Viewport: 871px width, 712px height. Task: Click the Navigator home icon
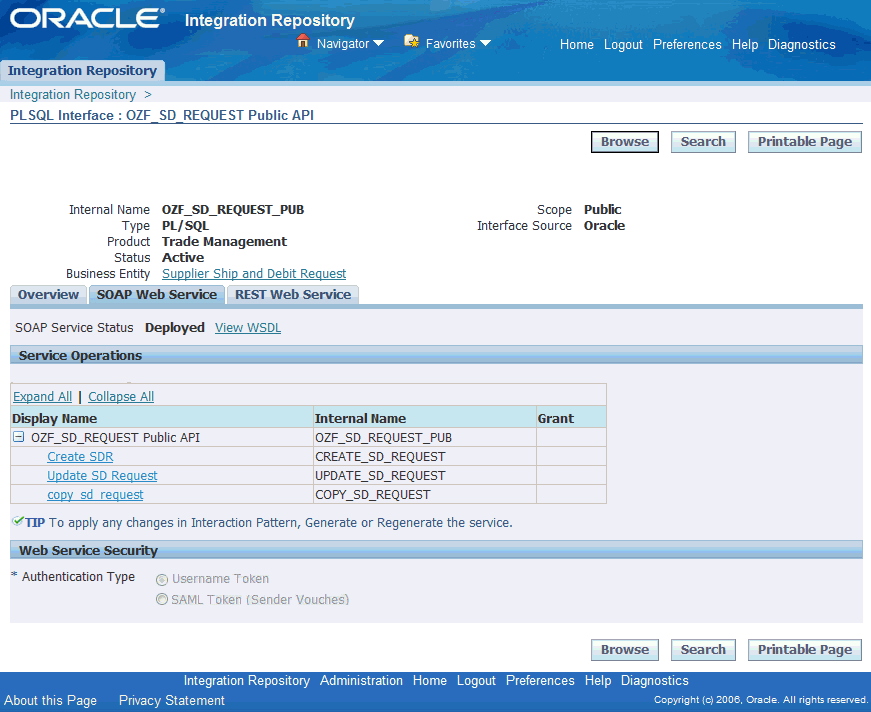303,41
